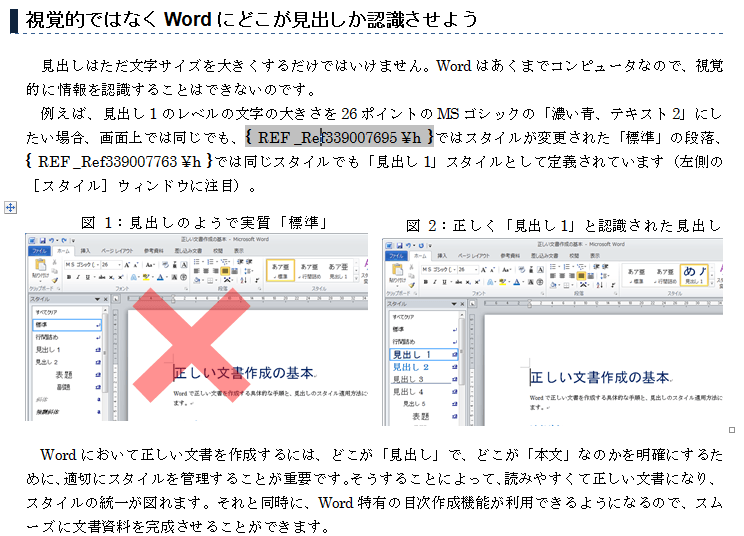Image resolution: width=744 pixels, height=536 pixels.
Task: Click the Underline button in Figure 1's ribbon
Action: 88,277
